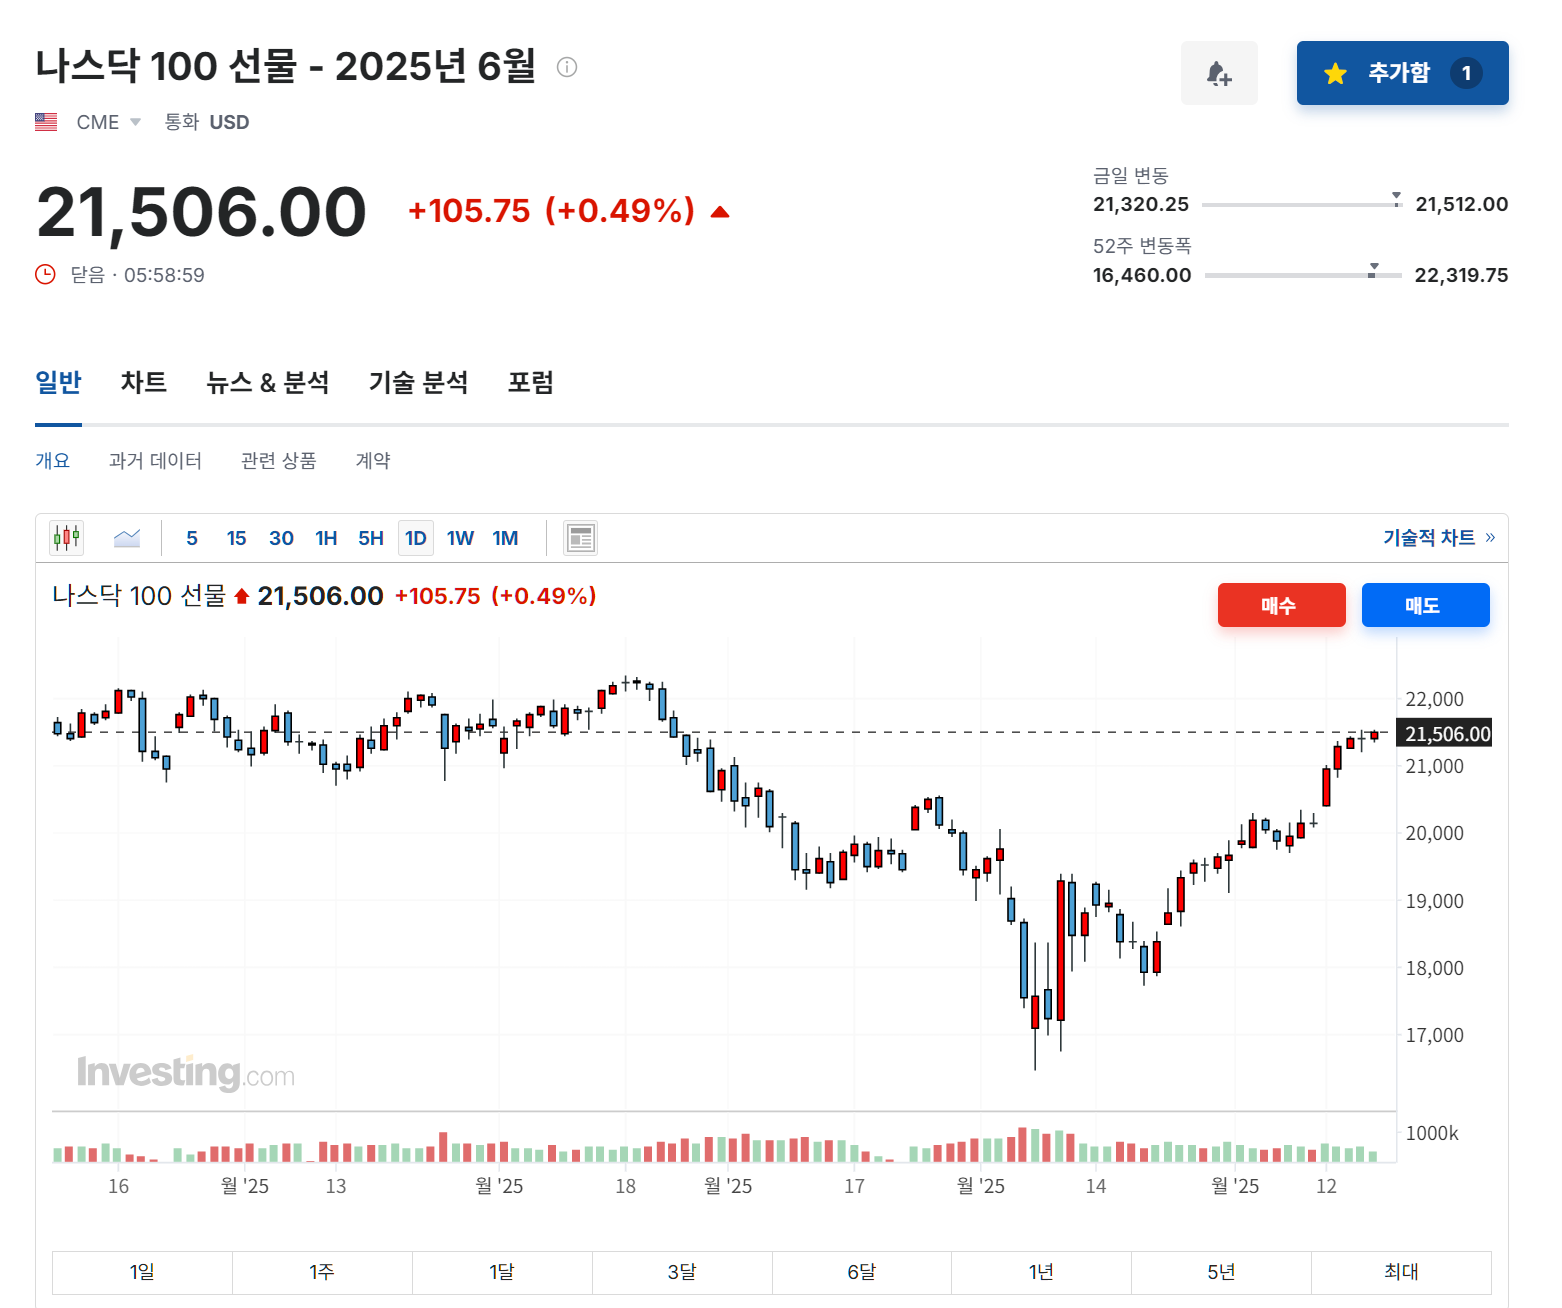
Task: Click the clock icon beside 닫음
Action: pos(44,274)
